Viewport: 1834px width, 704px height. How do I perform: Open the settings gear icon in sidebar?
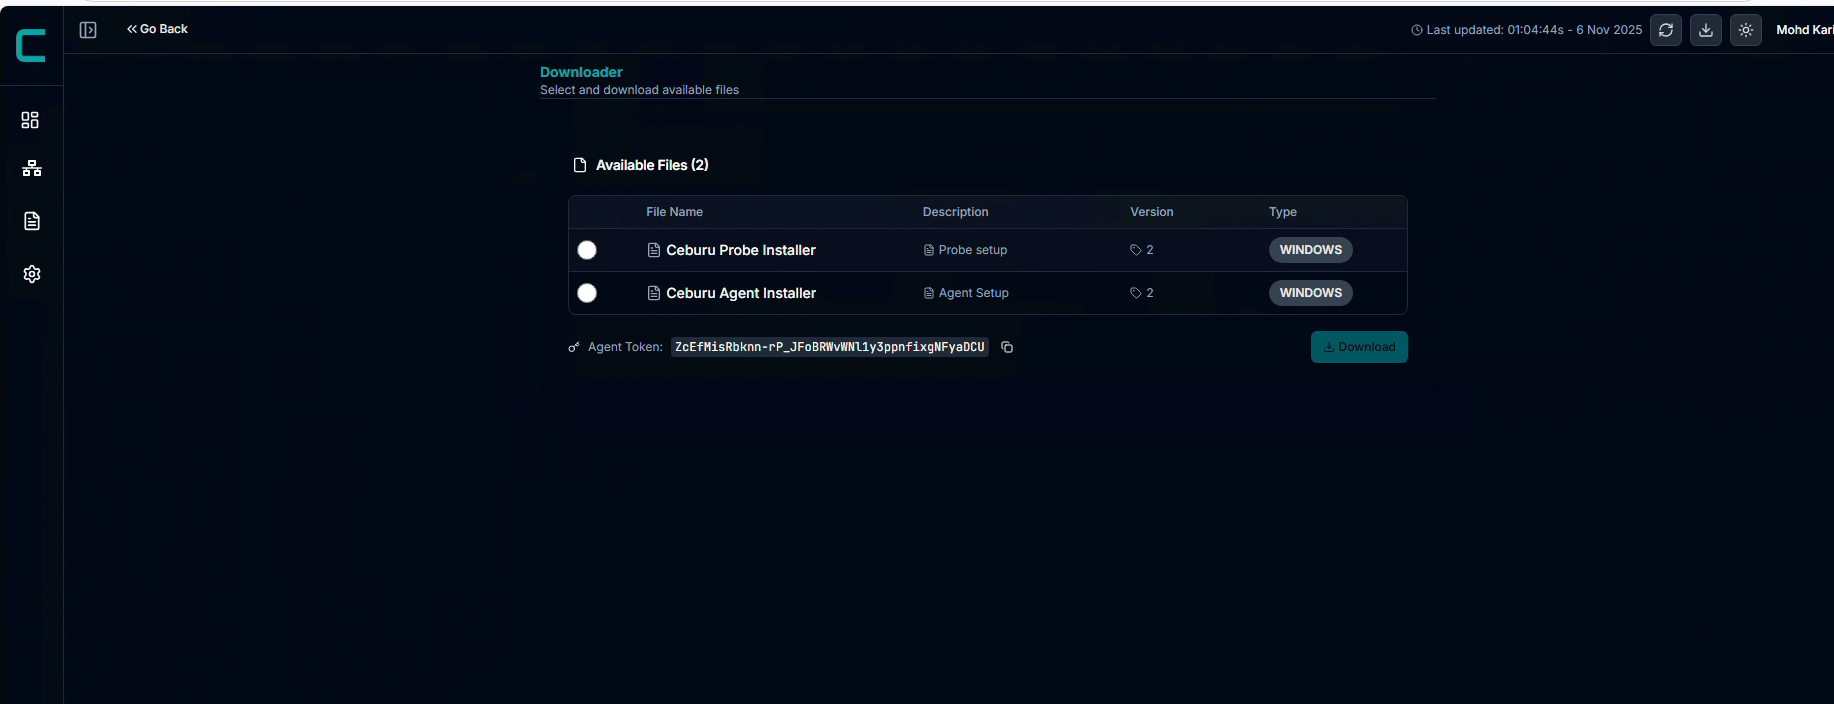click(x=32, y=274)
